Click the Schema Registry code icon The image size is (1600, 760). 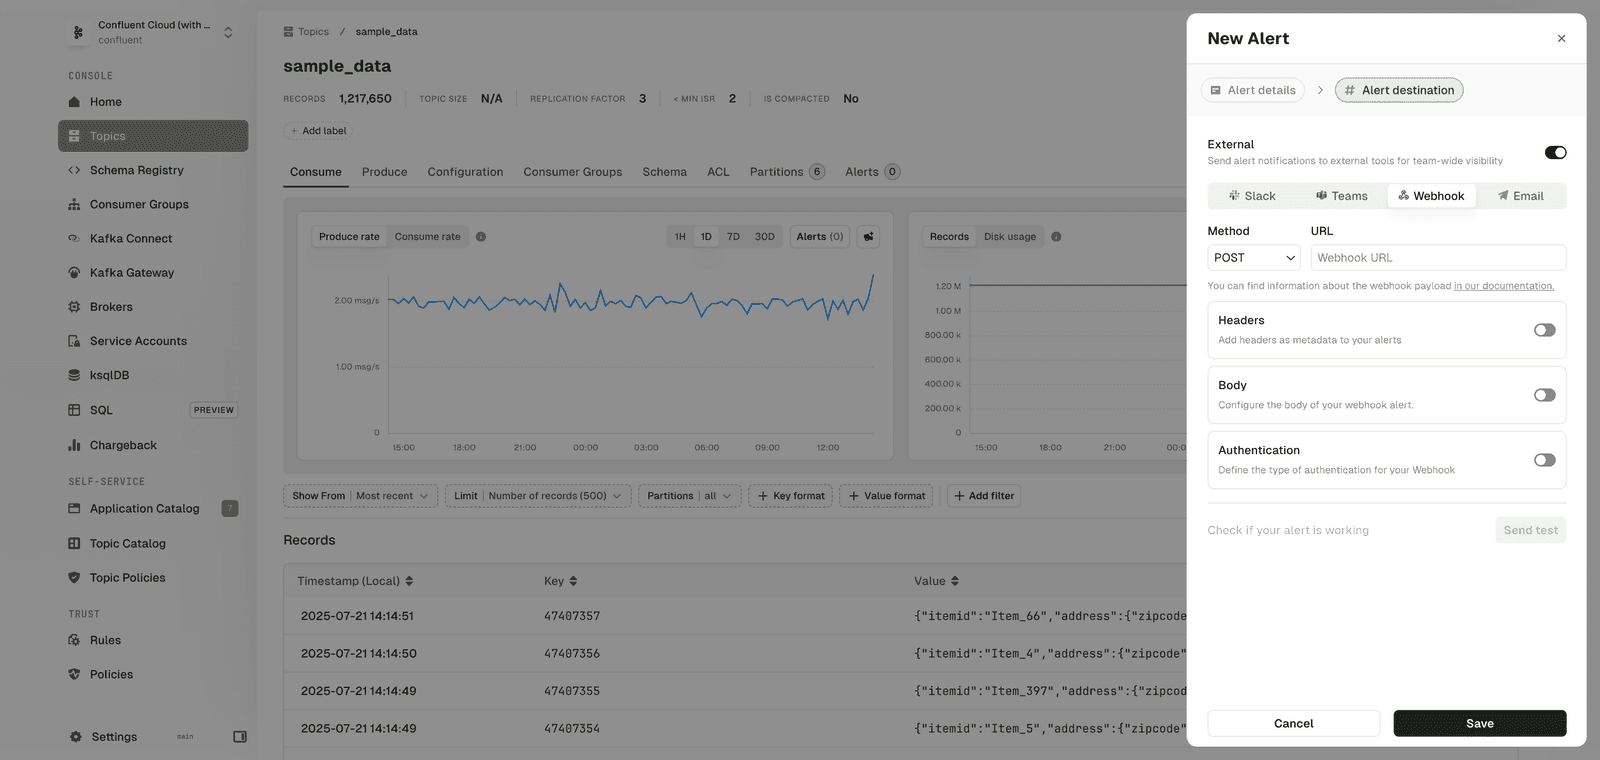point(74,171)
